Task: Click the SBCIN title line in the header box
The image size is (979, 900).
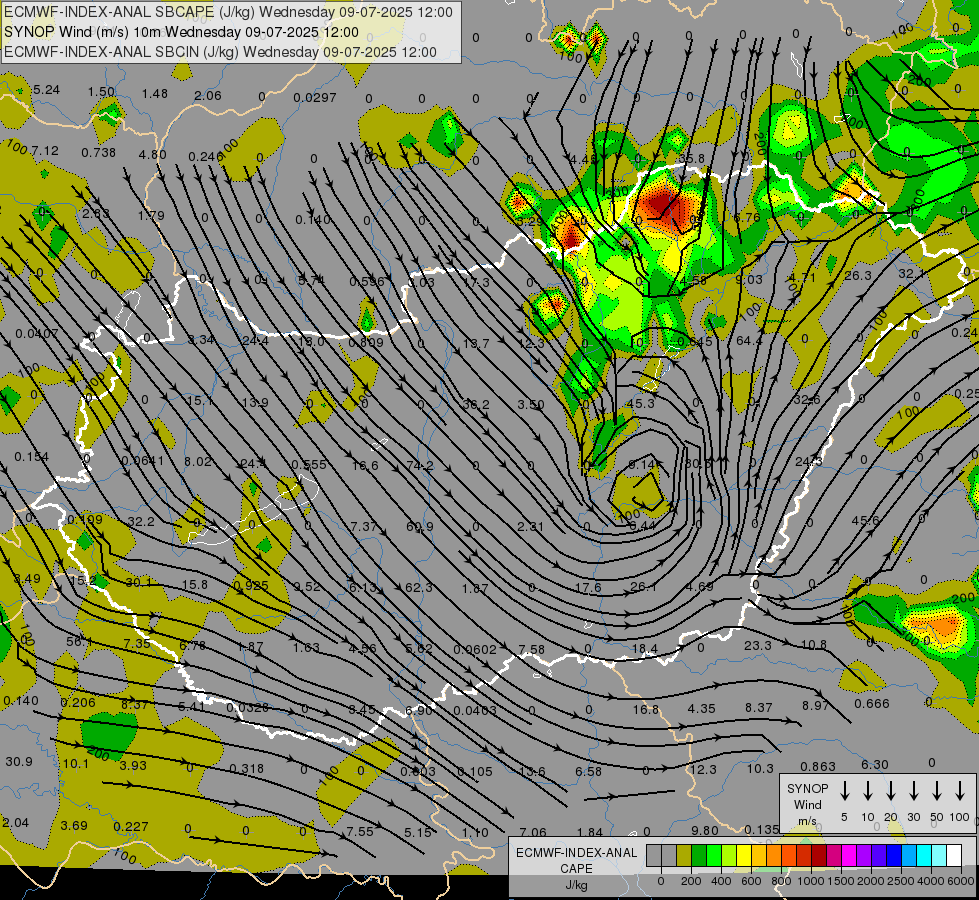Action: point(220,52)
